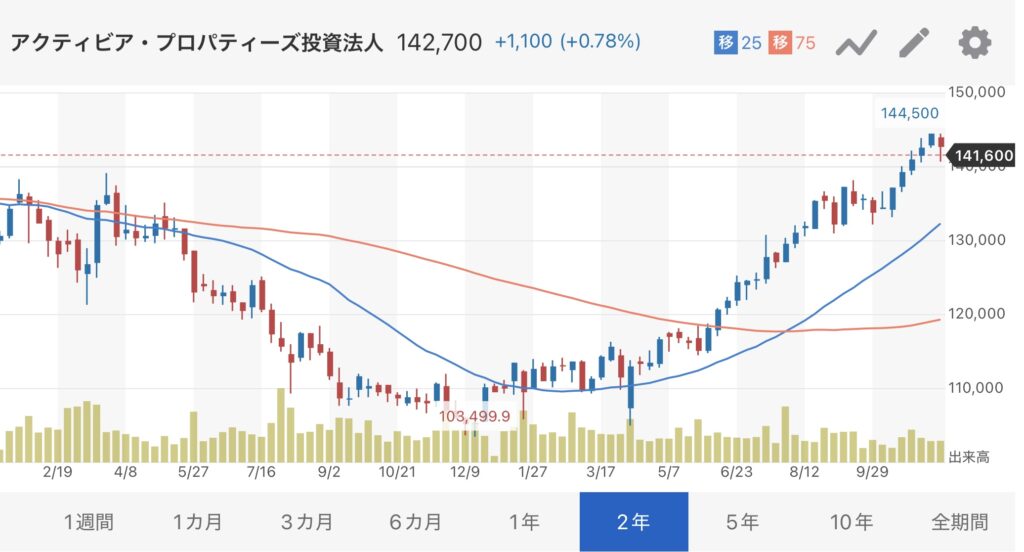The width and height of the screenshot is (1024, 552).
Task: Open the chart type line icon
Action: point(856,43)
